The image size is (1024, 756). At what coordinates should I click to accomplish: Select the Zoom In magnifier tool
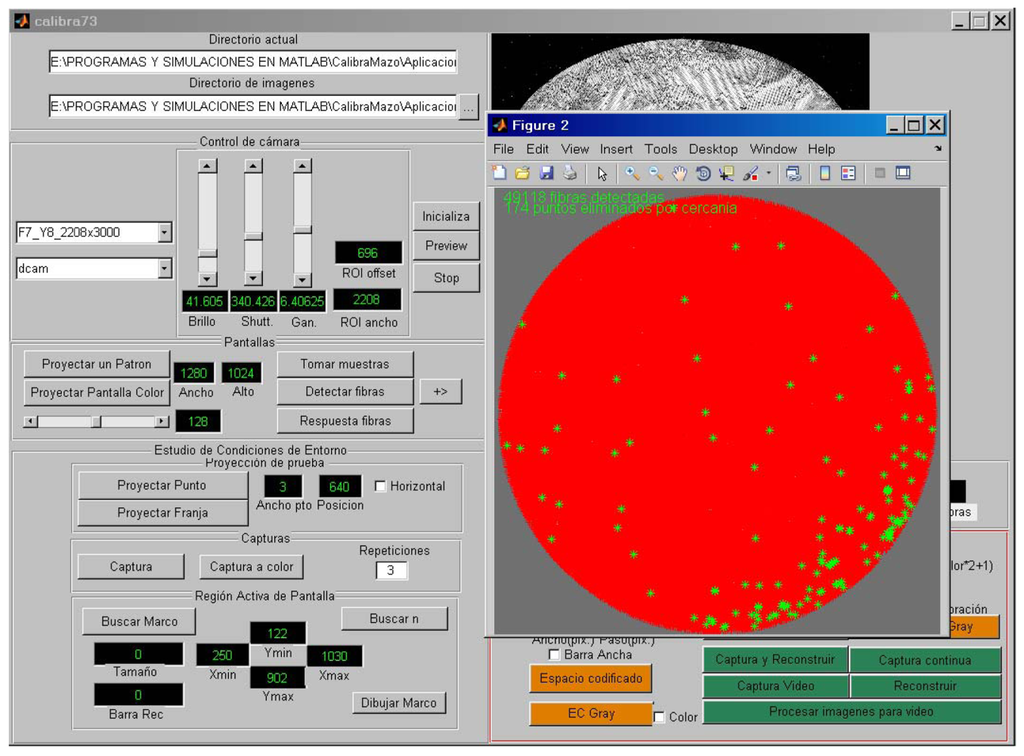[632, 173]
